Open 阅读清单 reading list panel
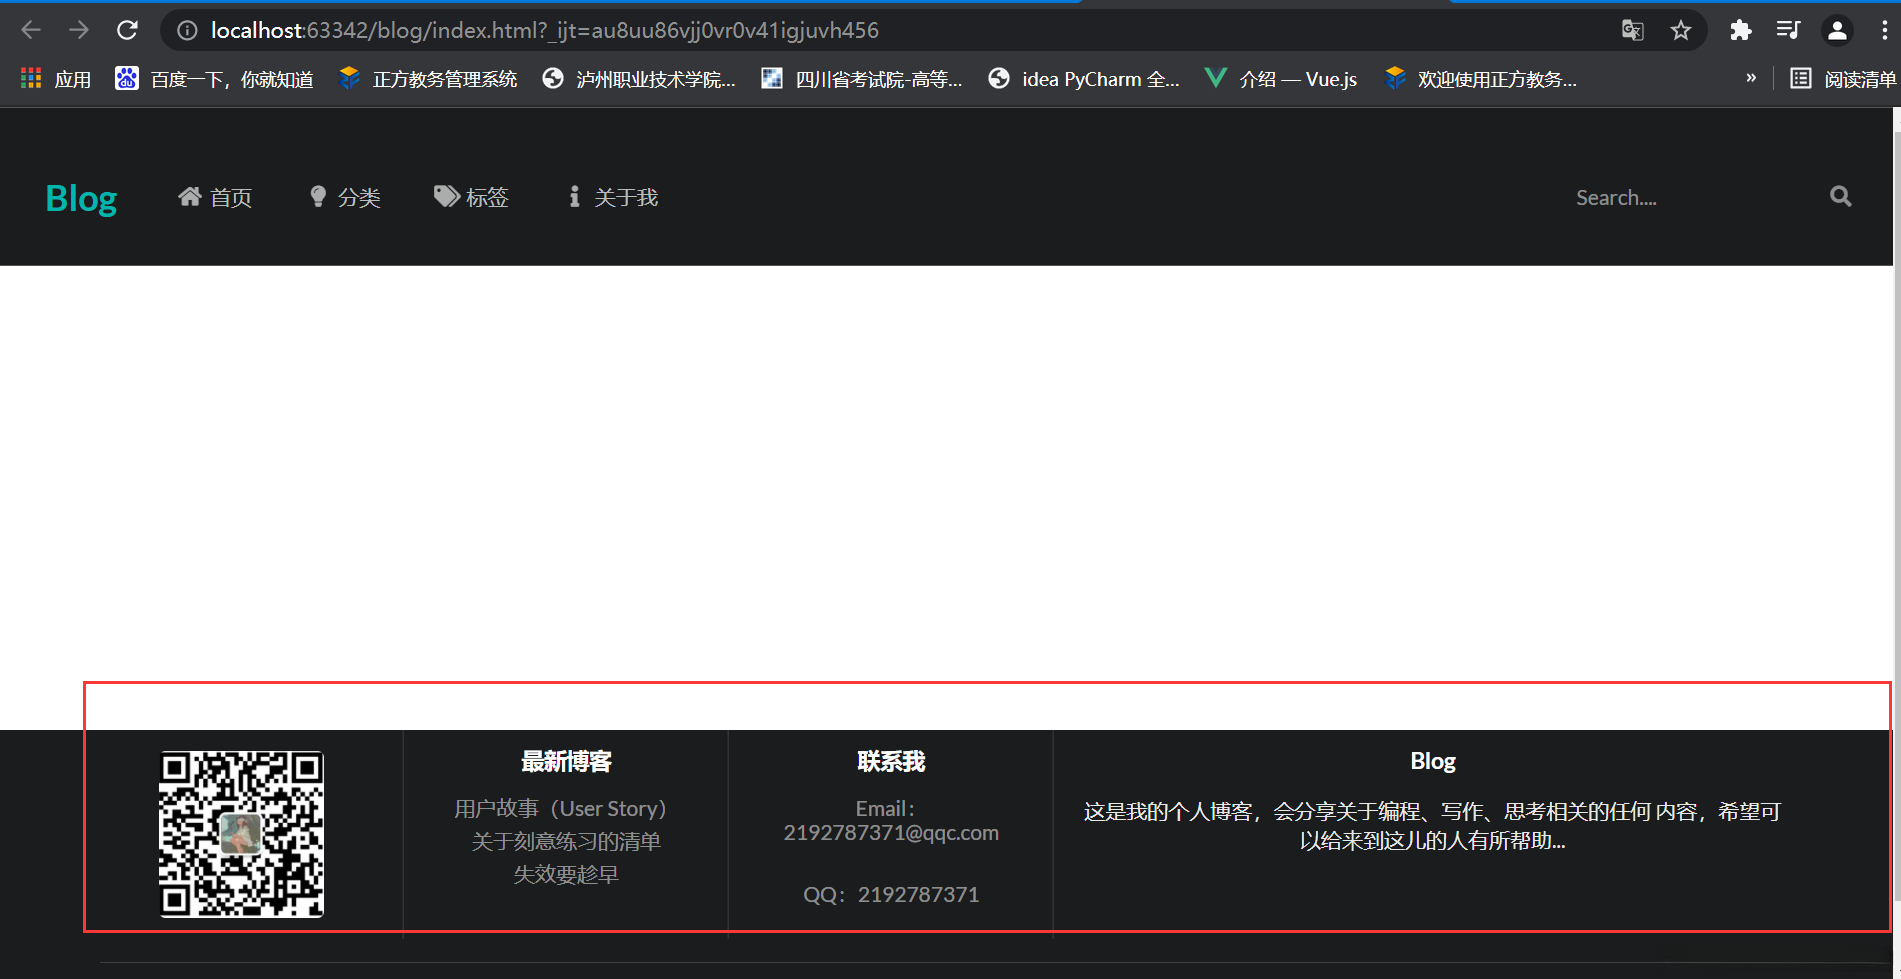The image size is (1901, 979). point(1857,78)
